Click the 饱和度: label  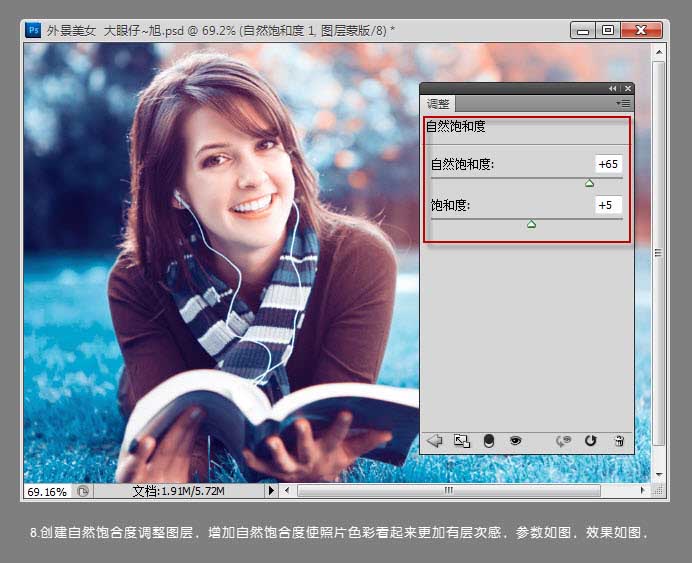450,205
